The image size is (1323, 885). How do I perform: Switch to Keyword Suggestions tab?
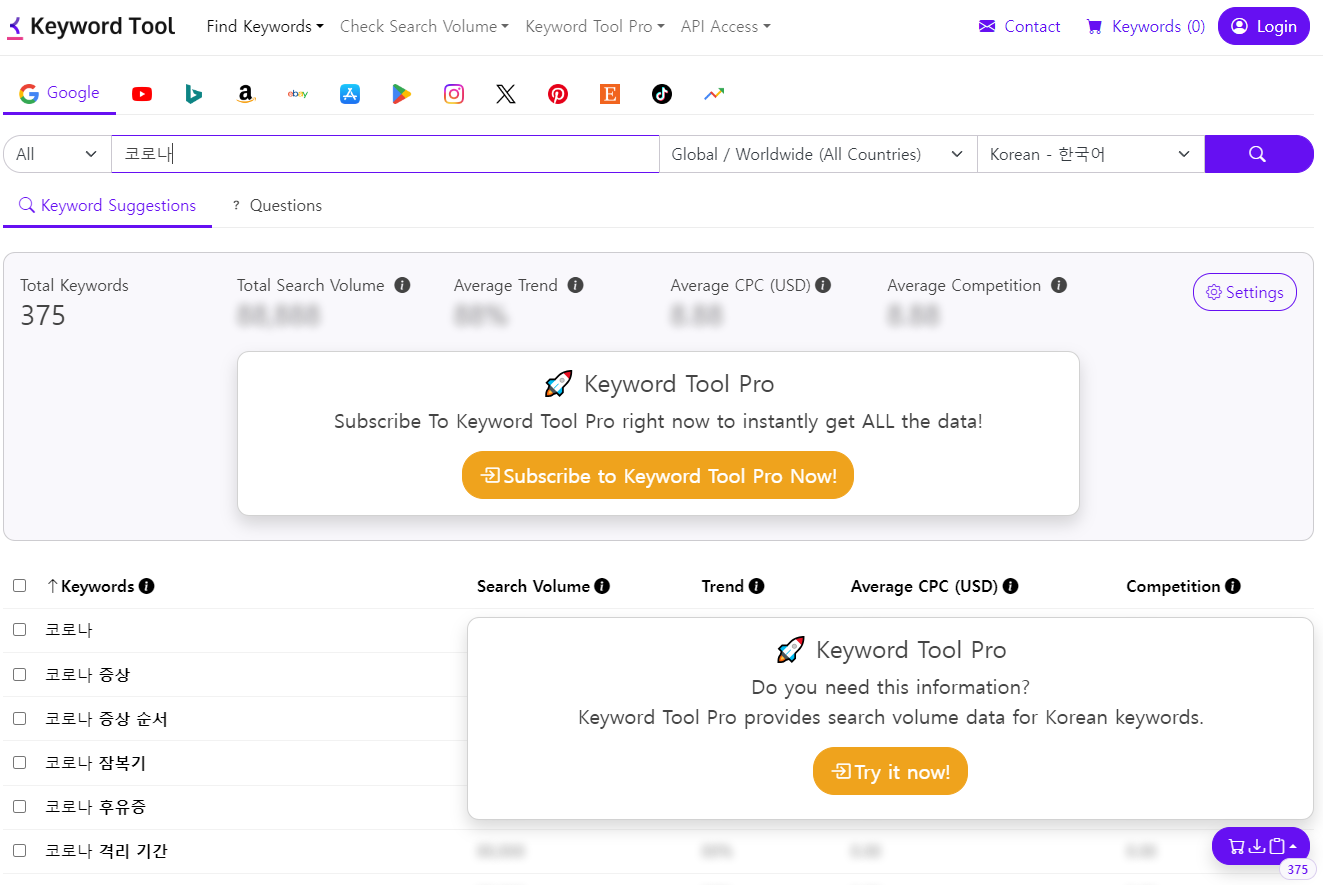[107, 206]
